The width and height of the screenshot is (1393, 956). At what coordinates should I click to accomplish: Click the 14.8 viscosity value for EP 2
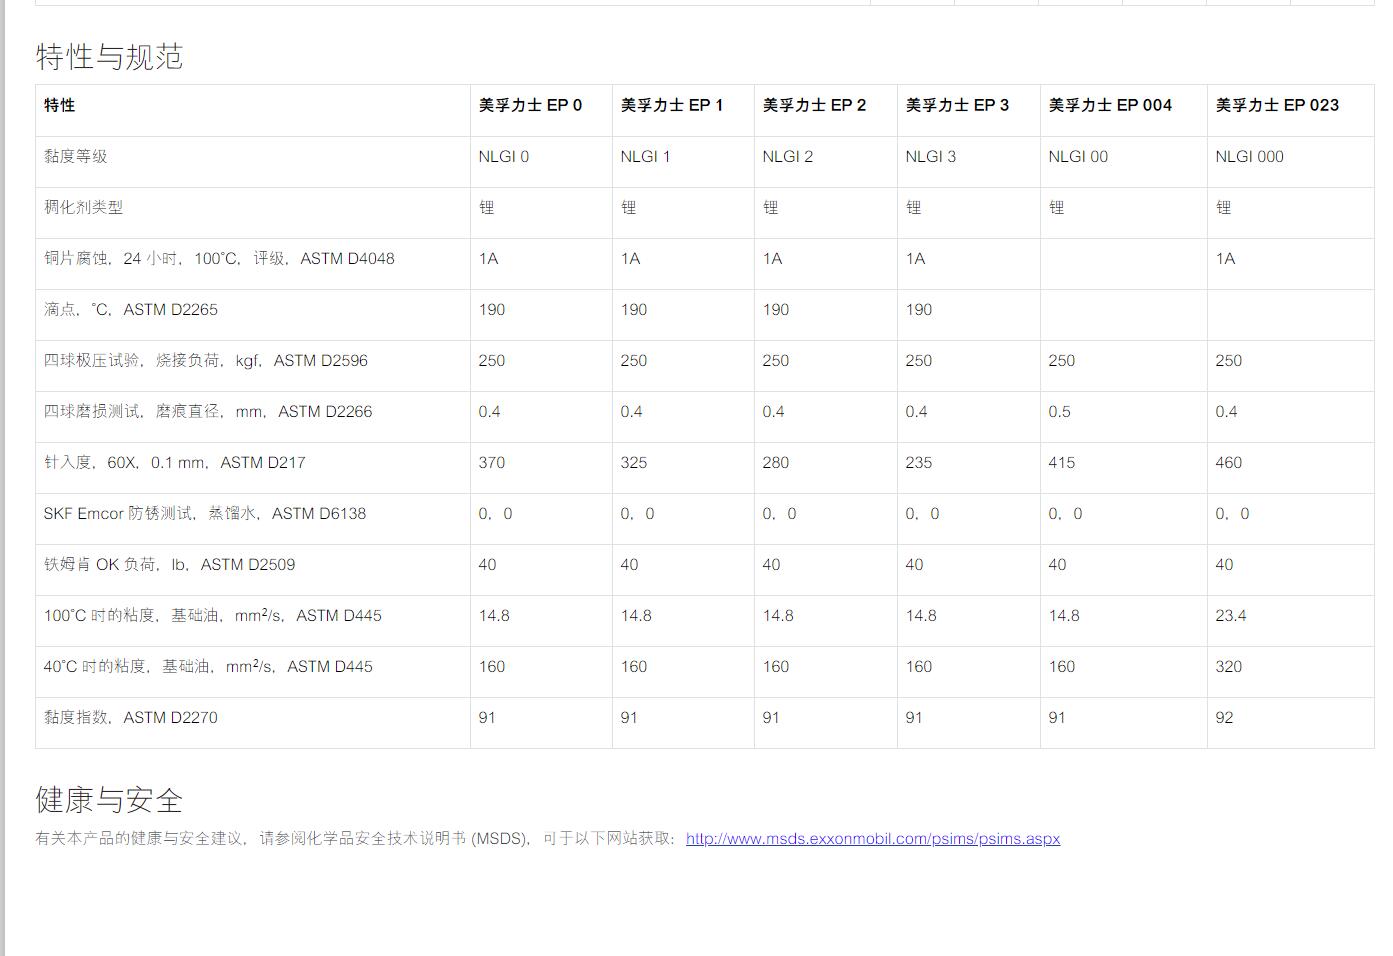pyautogui.click(x=778, y=615)
